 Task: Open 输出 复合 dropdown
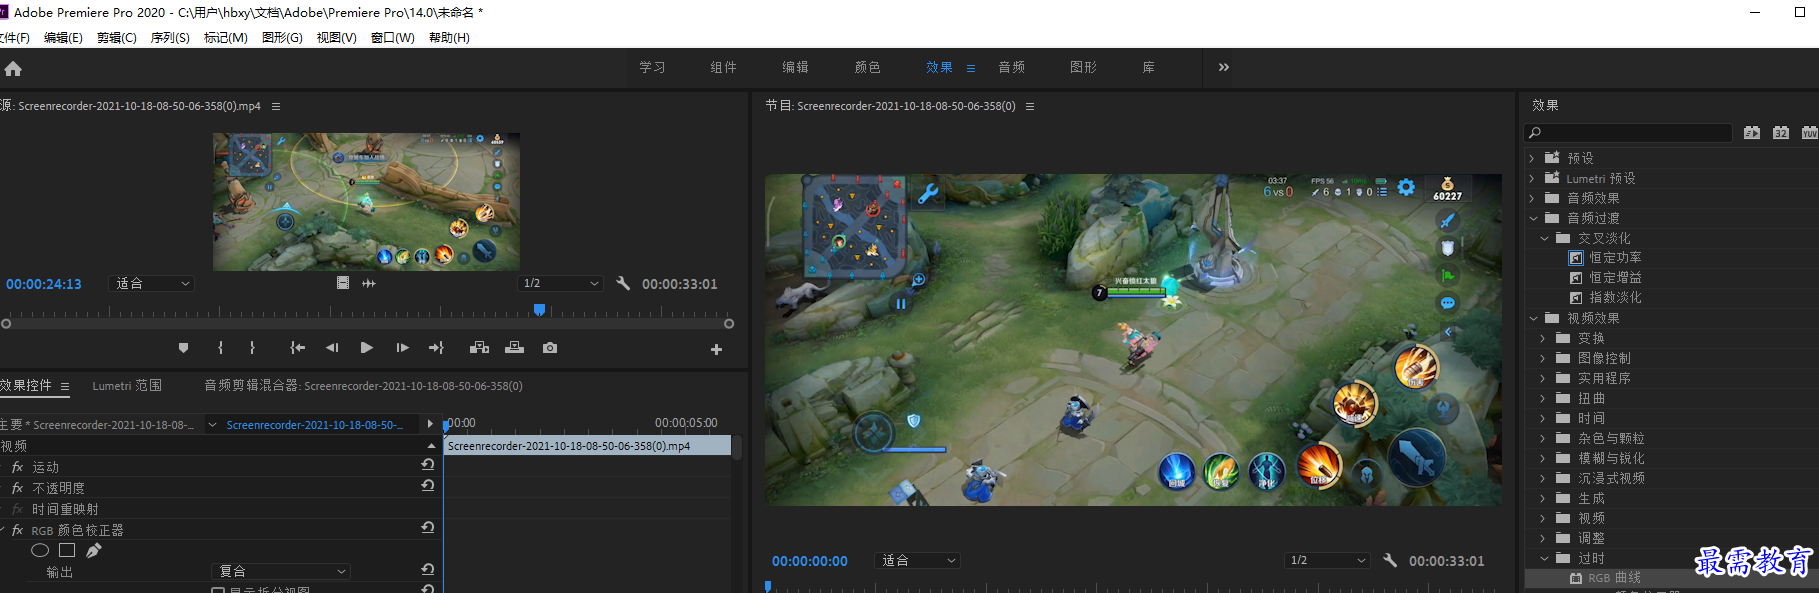click(281, 571)
